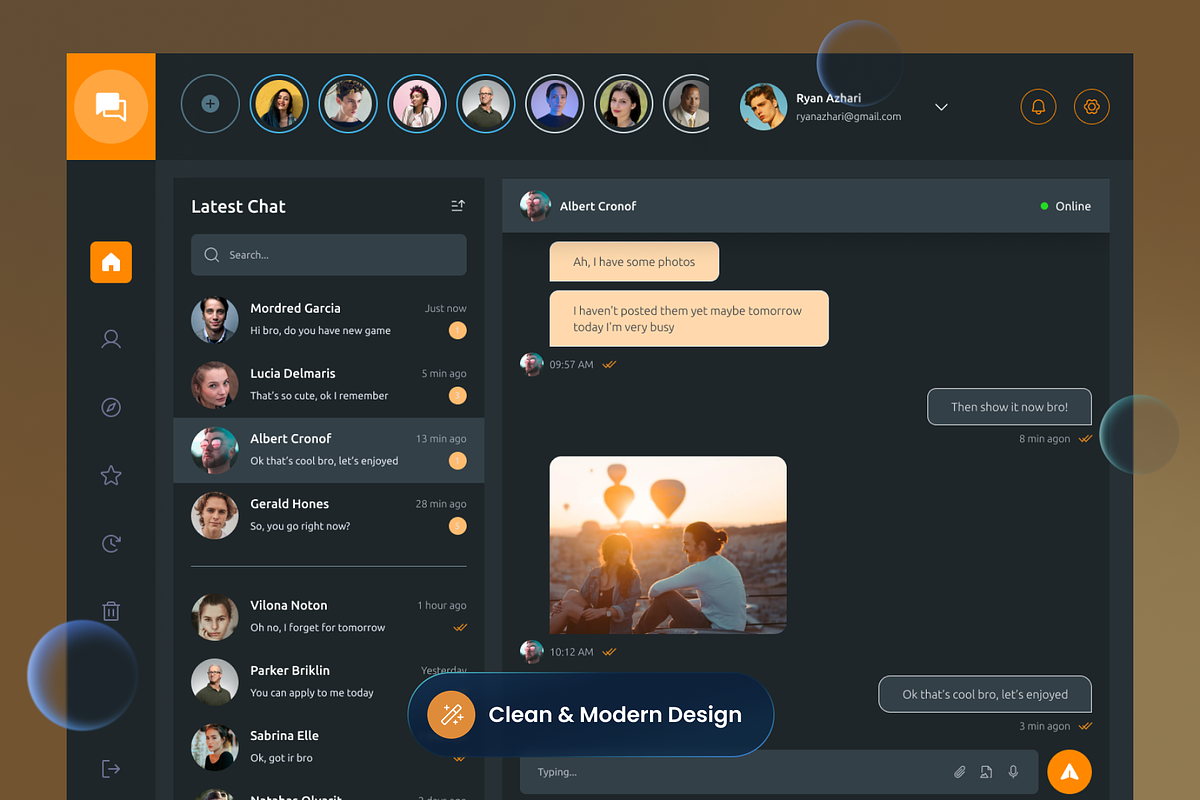Click the orange chat logo icon

point(111,106)
